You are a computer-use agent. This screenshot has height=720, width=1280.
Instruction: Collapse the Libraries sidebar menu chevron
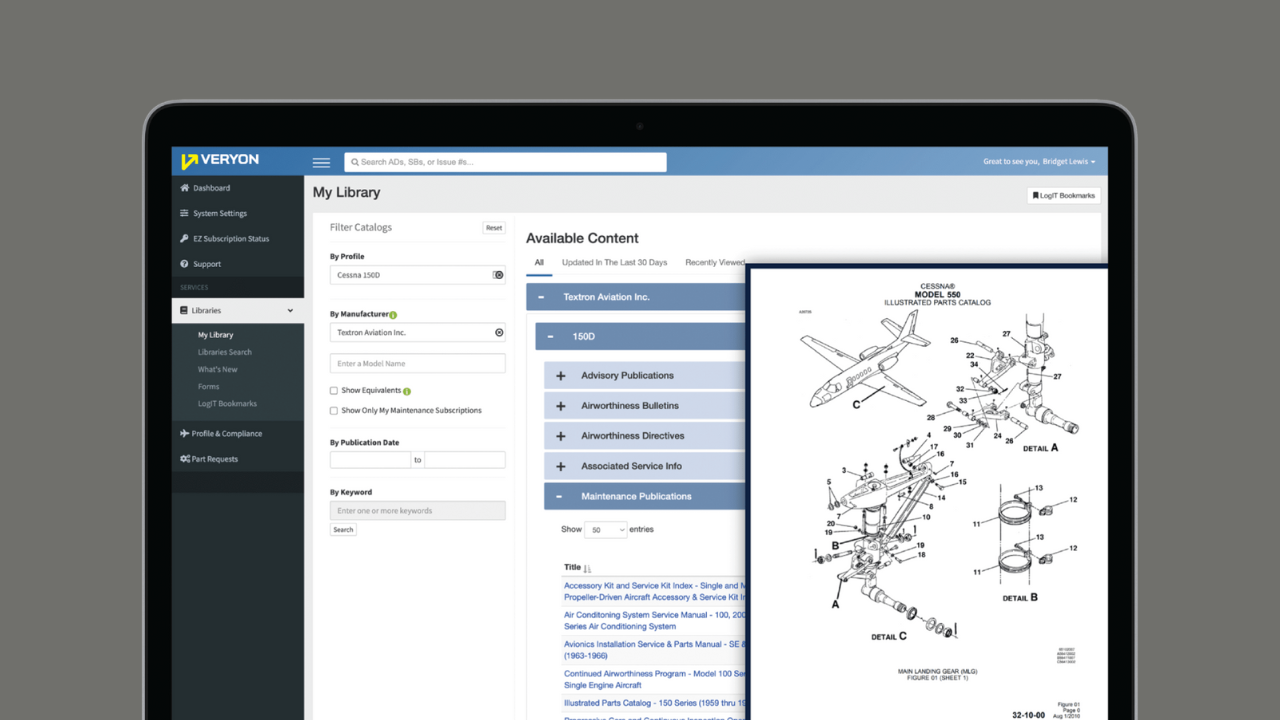291,311
